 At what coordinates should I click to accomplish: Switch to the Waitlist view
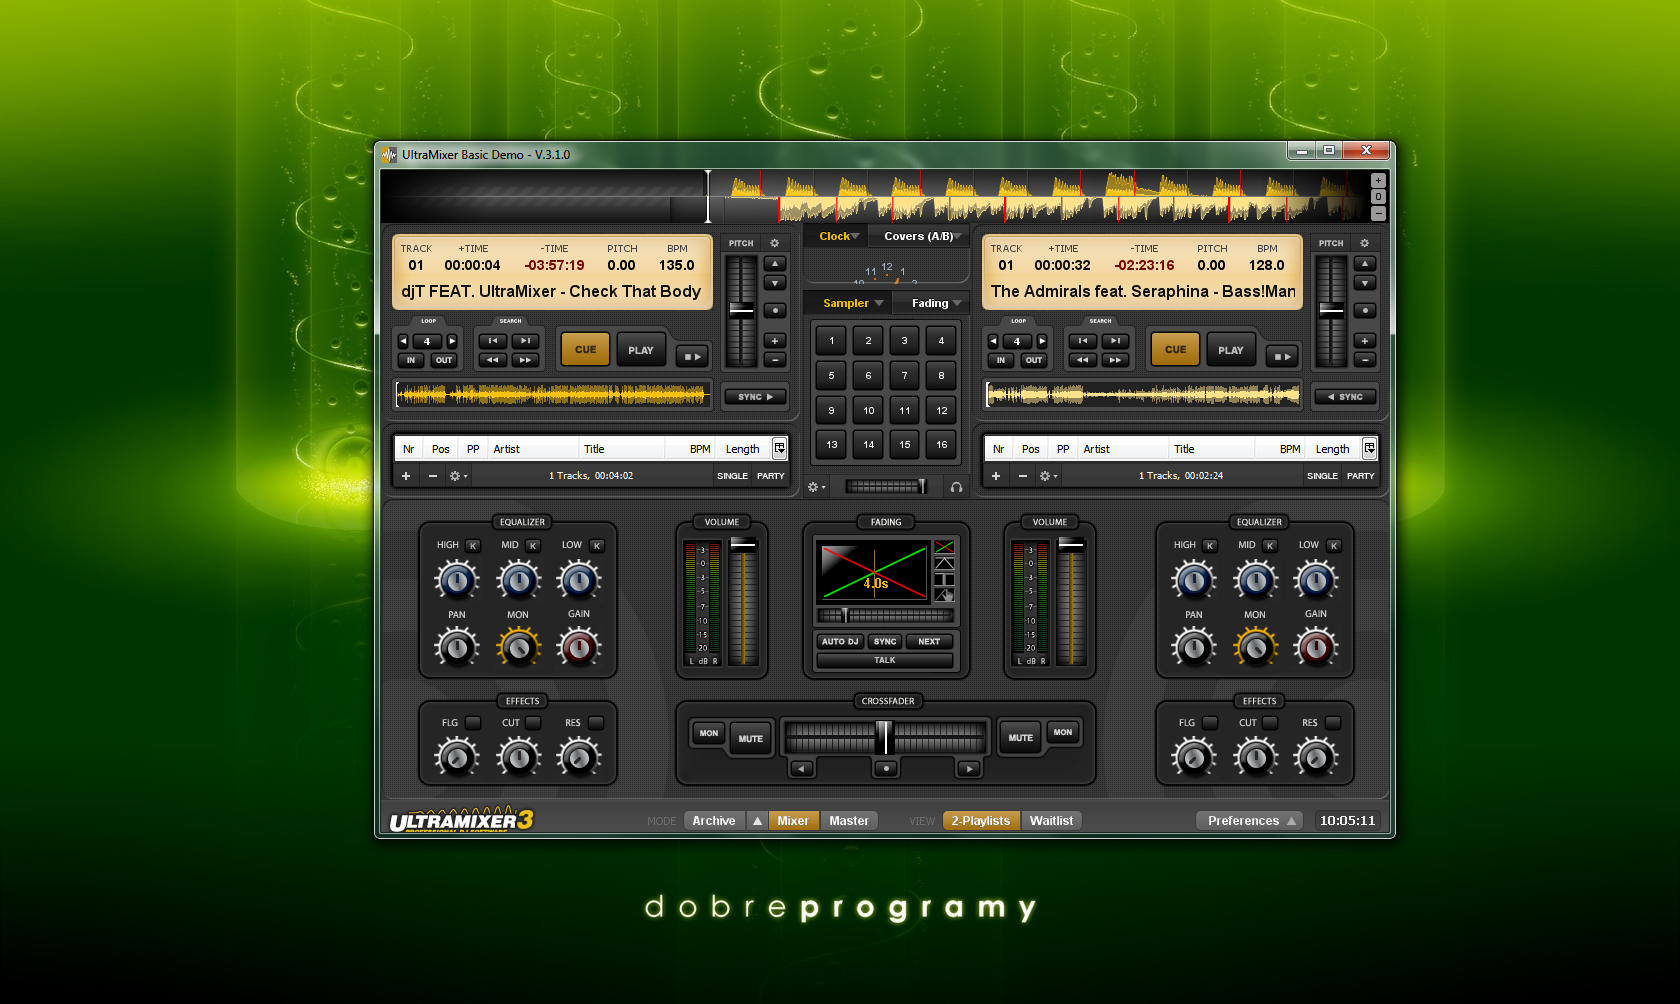tap(1051, 821)
